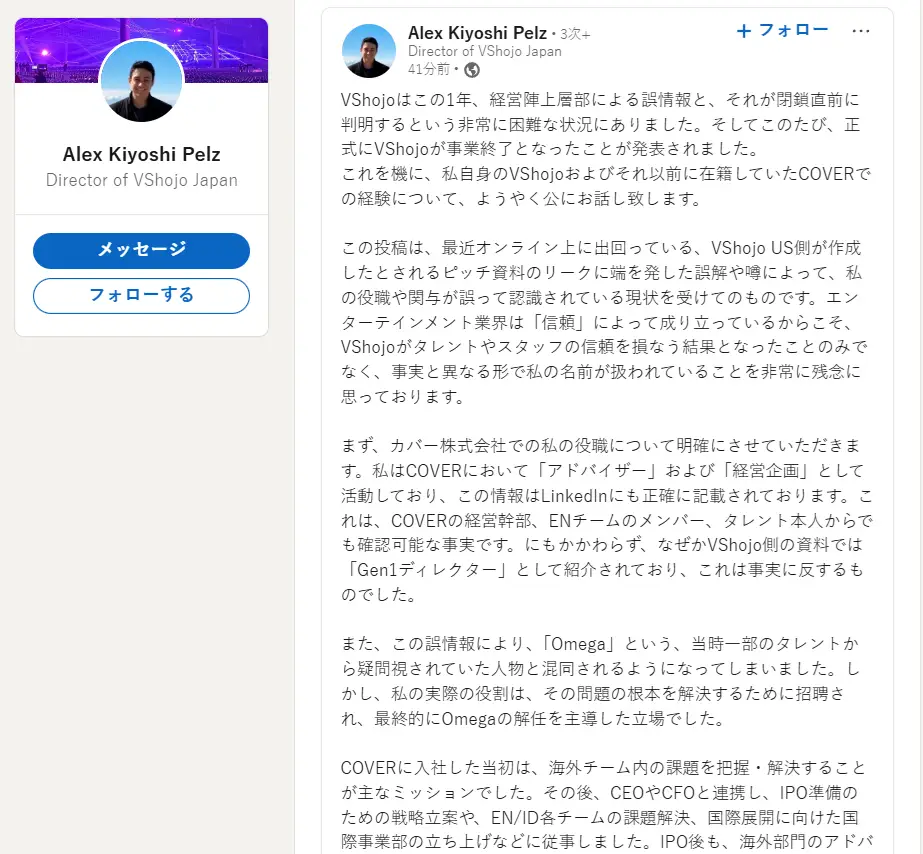Screen dimensions: 923x854
Task: Click the sidebar Director of VShojo Japan headline
Action: [141, 180]
